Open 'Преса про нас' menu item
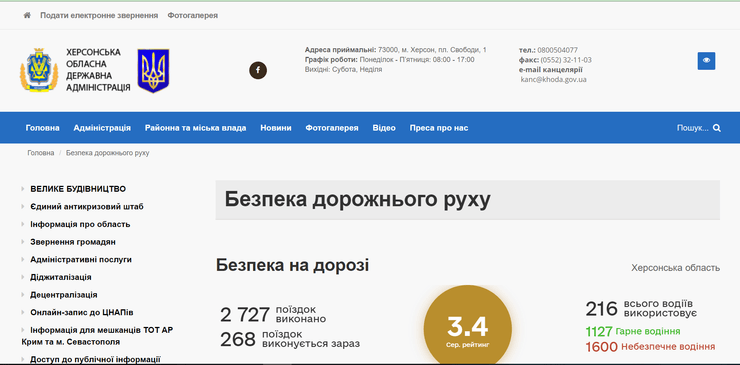The image size is (740, 365). 439,128
